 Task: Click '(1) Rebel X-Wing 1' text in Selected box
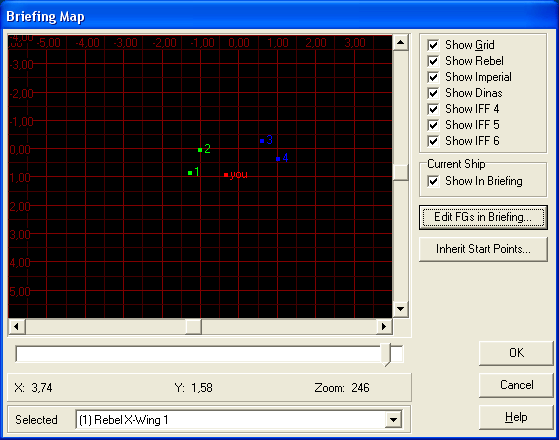tap(123, 420)
